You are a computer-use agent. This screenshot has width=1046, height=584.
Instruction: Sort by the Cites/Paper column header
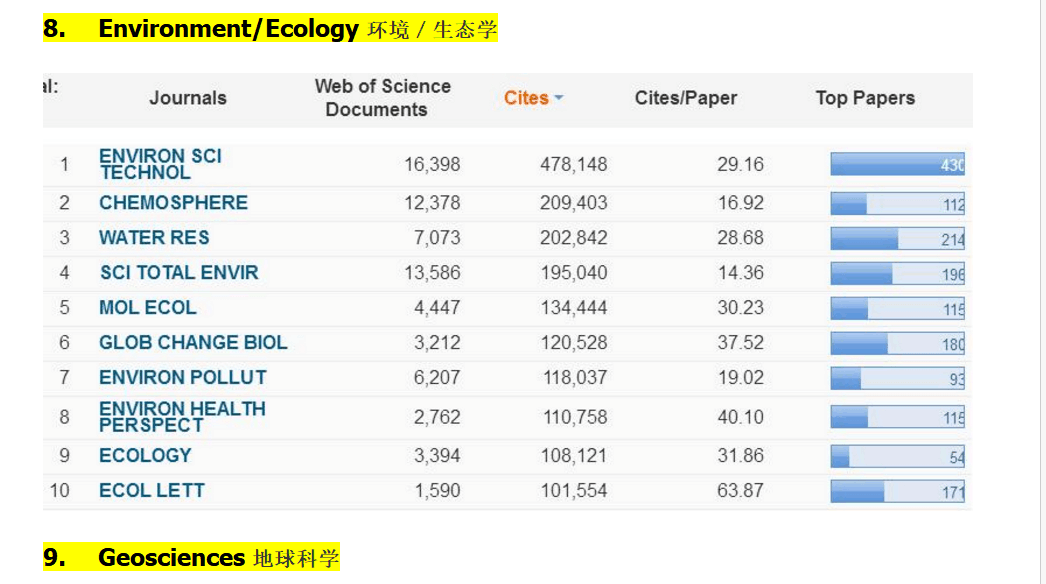tap(685, 98)
